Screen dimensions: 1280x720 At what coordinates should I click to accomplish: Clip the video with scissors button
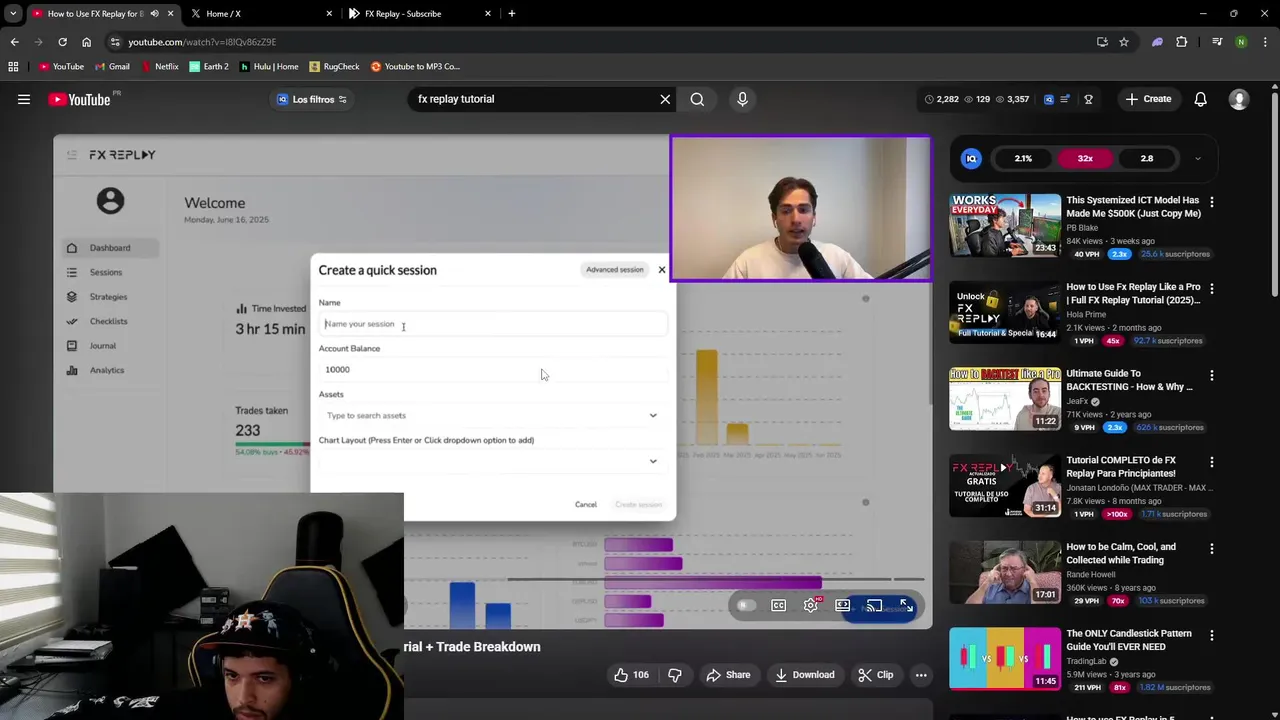point(875,675)
